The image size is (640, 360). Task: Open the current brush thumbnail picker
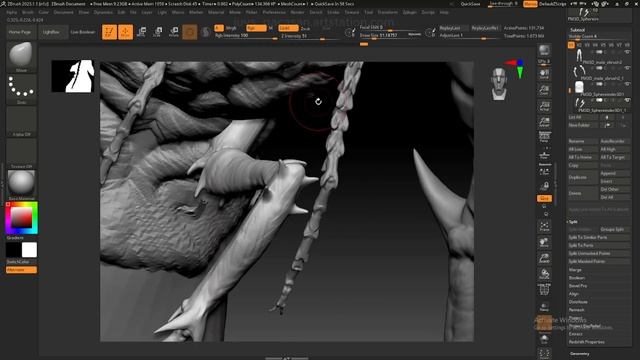point(21,56)
